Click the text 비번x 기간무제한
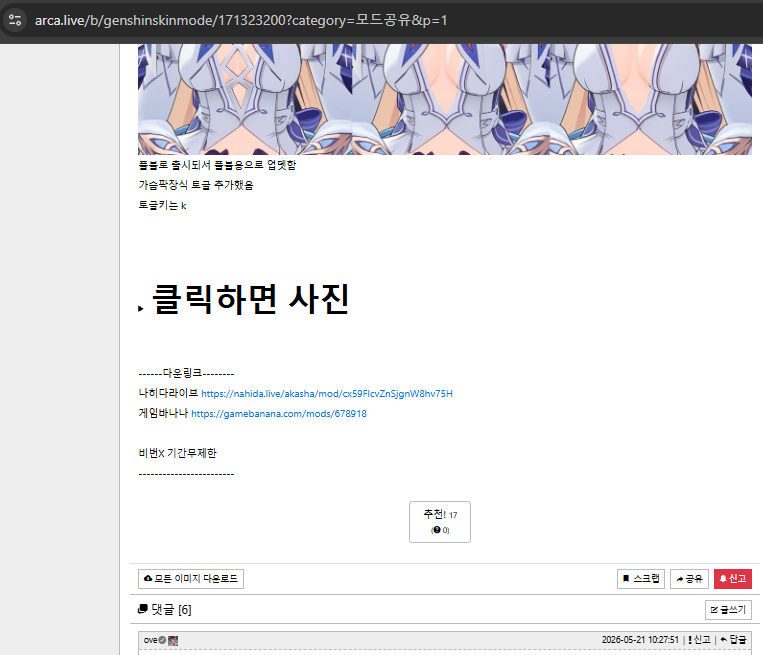 click(x=178, y=453)
